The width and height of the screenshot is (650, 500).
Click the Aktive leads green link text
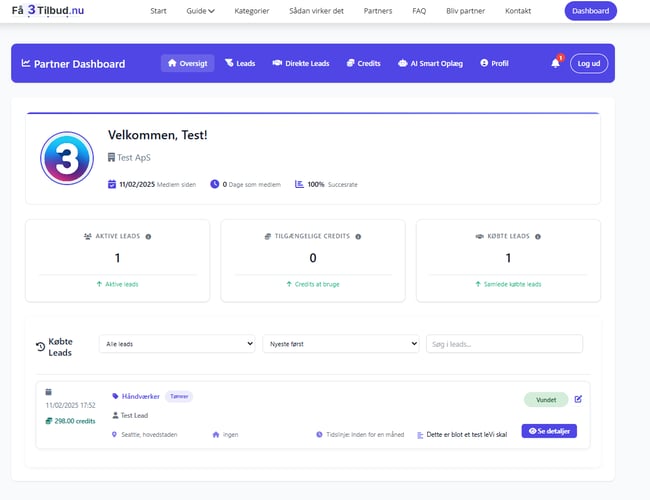(x=121, y=284)
